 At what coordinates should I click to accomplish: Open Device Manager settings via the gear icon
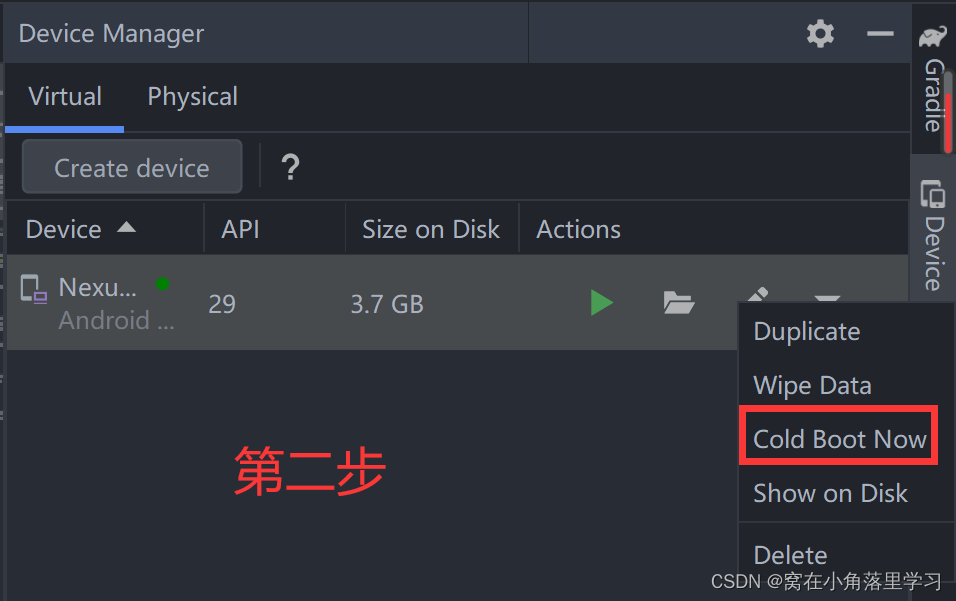tap(820, 33)
